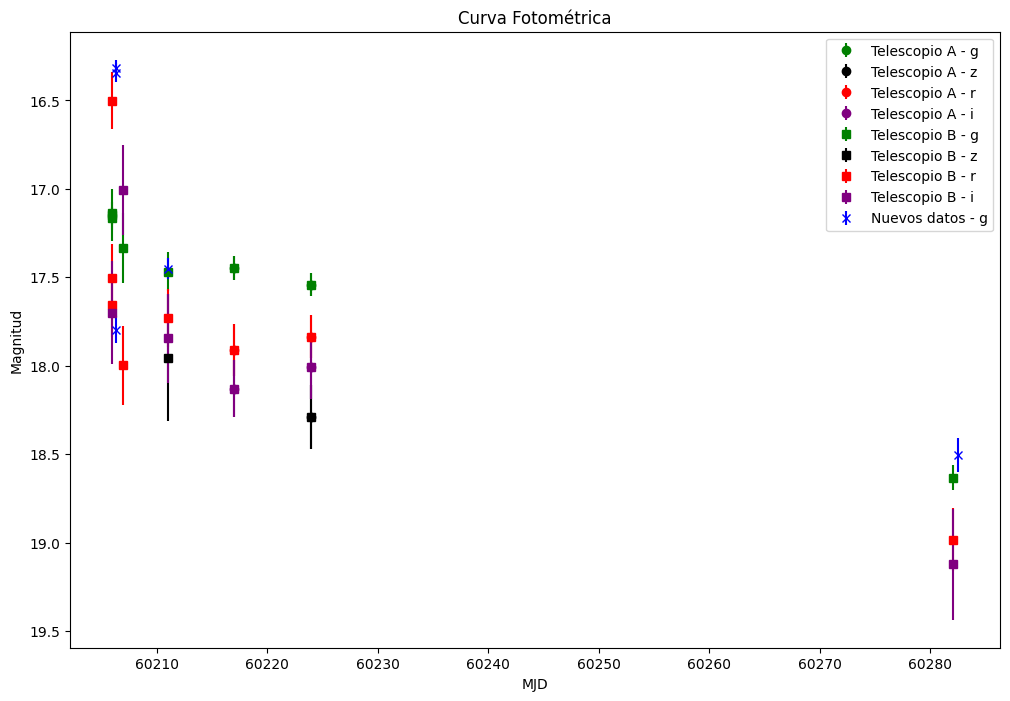Click the green circle marker for Telescopio A - g

pos(846,51)
